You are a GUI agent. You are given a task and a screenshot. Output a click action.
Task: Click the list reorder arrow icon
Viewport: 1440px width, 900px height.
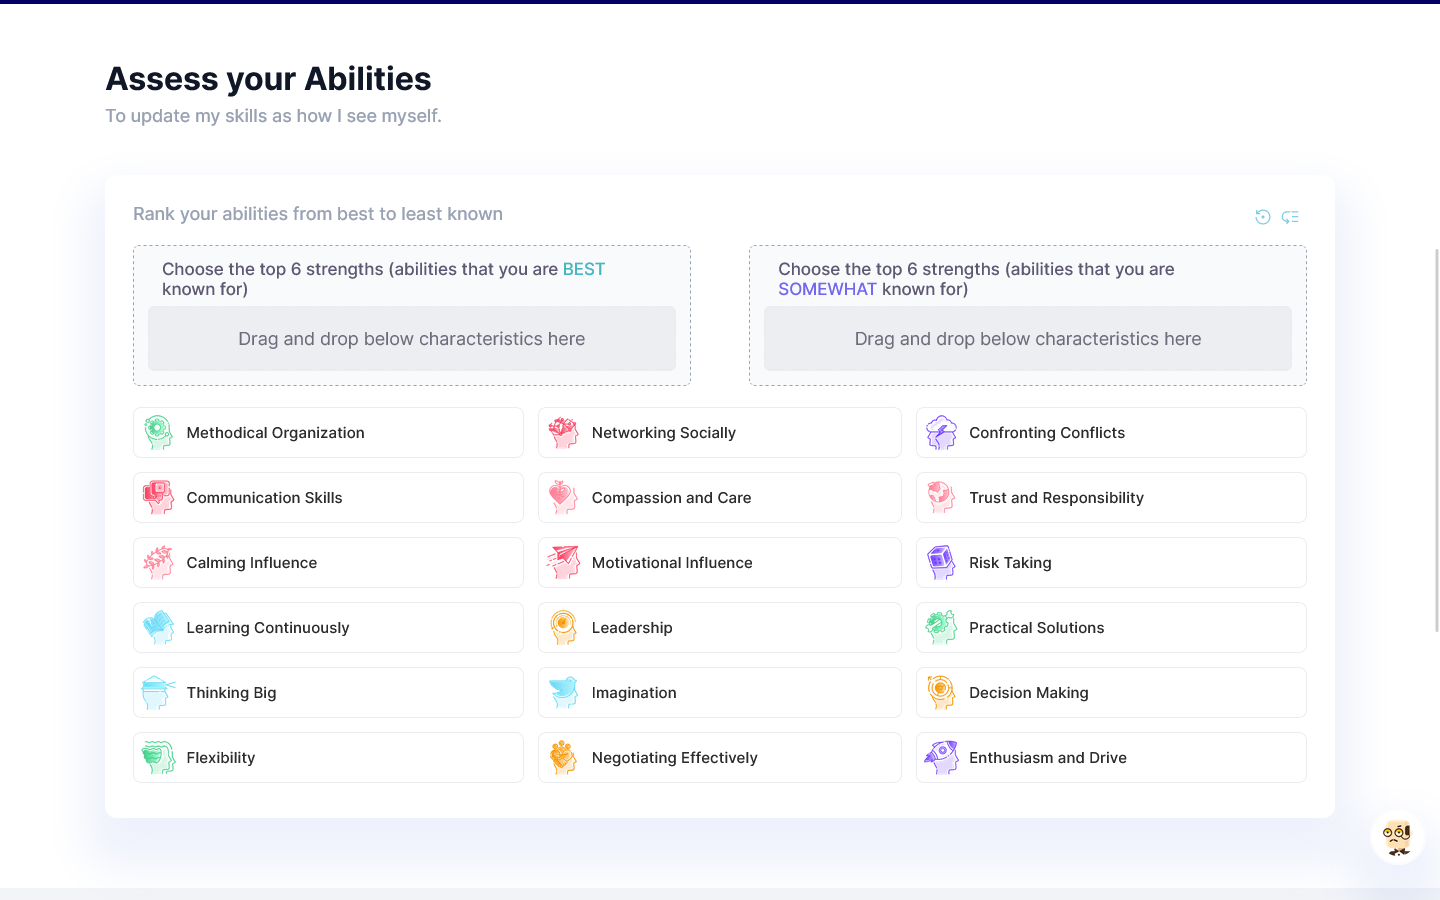coord(1290,217)
